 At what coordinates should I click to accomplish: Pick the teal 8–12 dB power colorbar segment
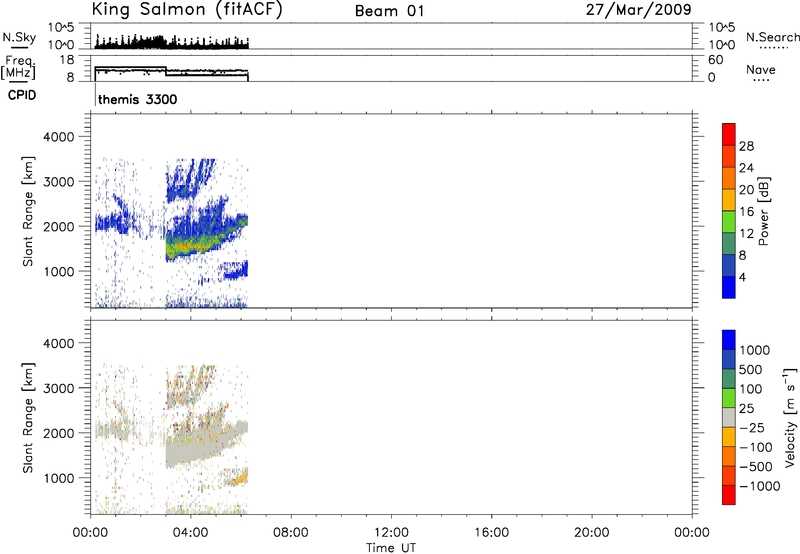pos(729,243)
